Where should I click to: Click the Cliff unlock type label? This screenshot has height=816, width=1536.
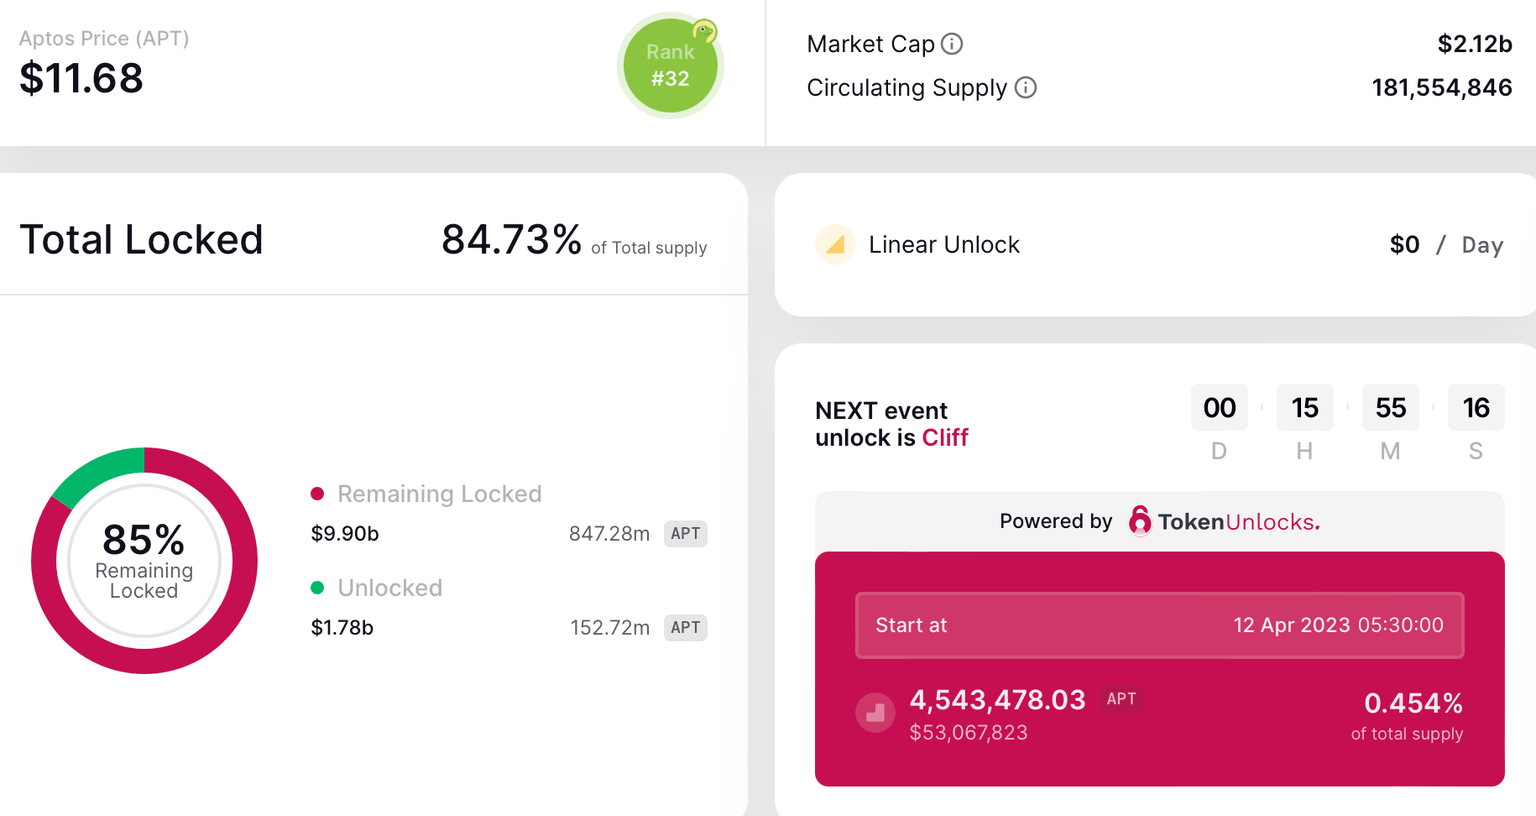click(943, 437)
